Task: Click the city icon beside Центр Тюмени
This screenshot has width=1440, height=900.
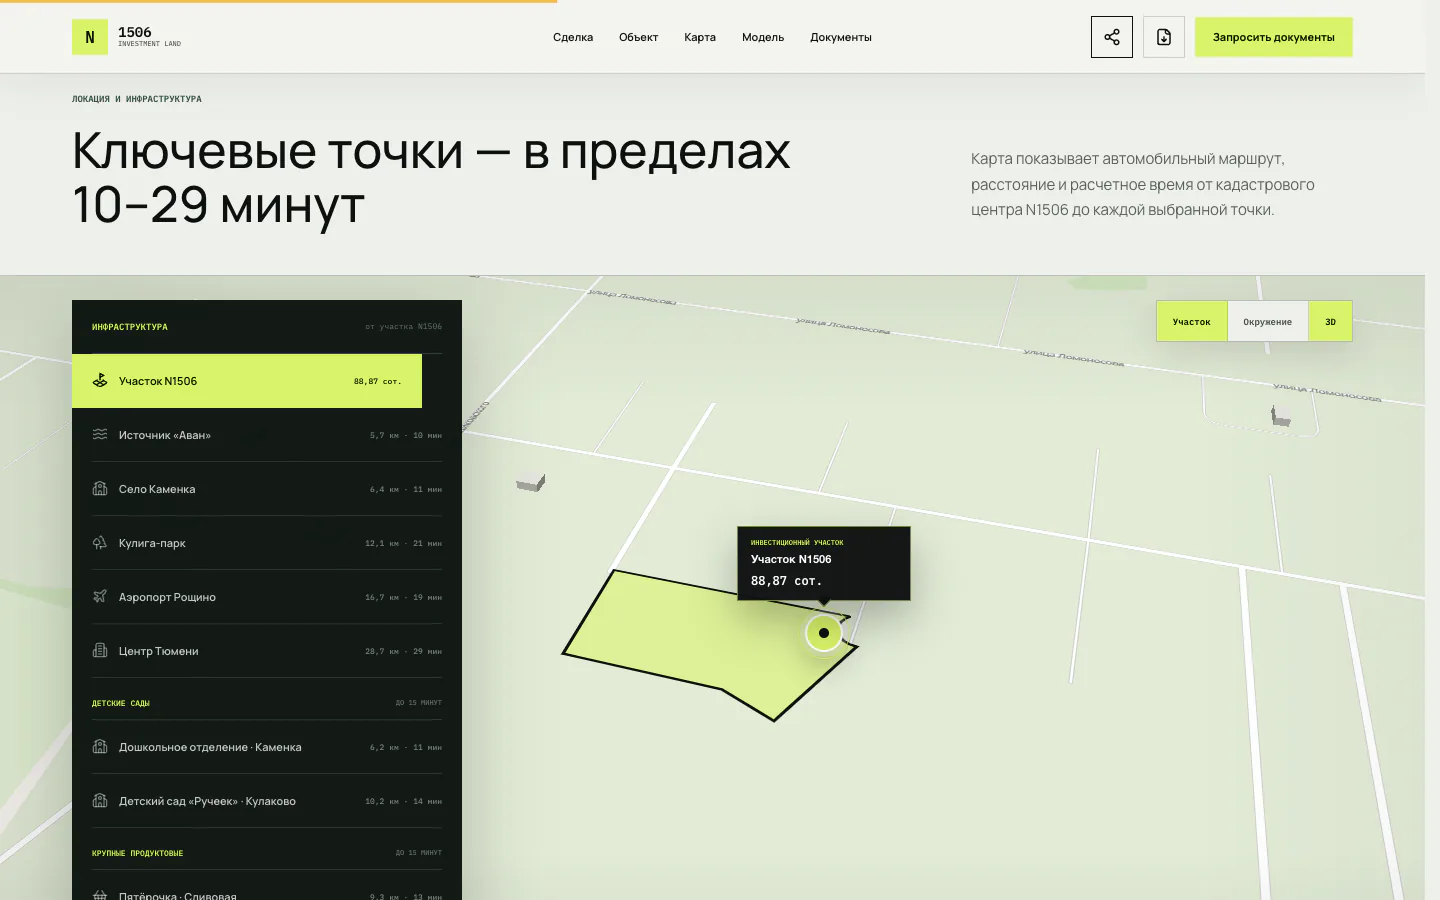Action: [100, 651]
